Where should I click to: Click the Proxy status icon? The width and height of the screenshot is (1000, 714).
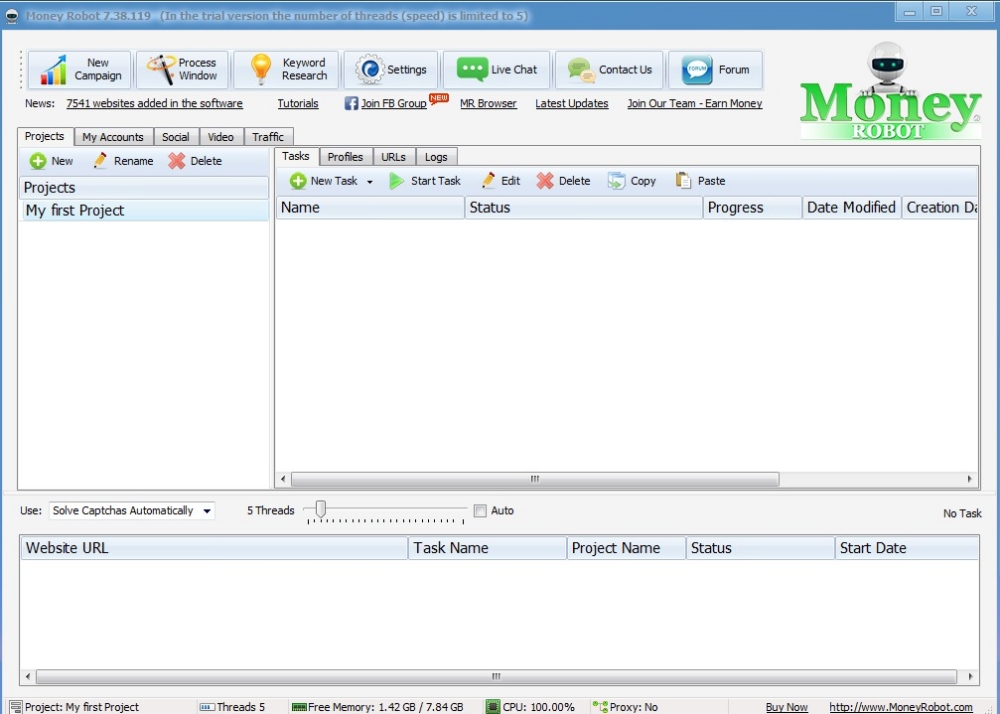click(600, 706)
